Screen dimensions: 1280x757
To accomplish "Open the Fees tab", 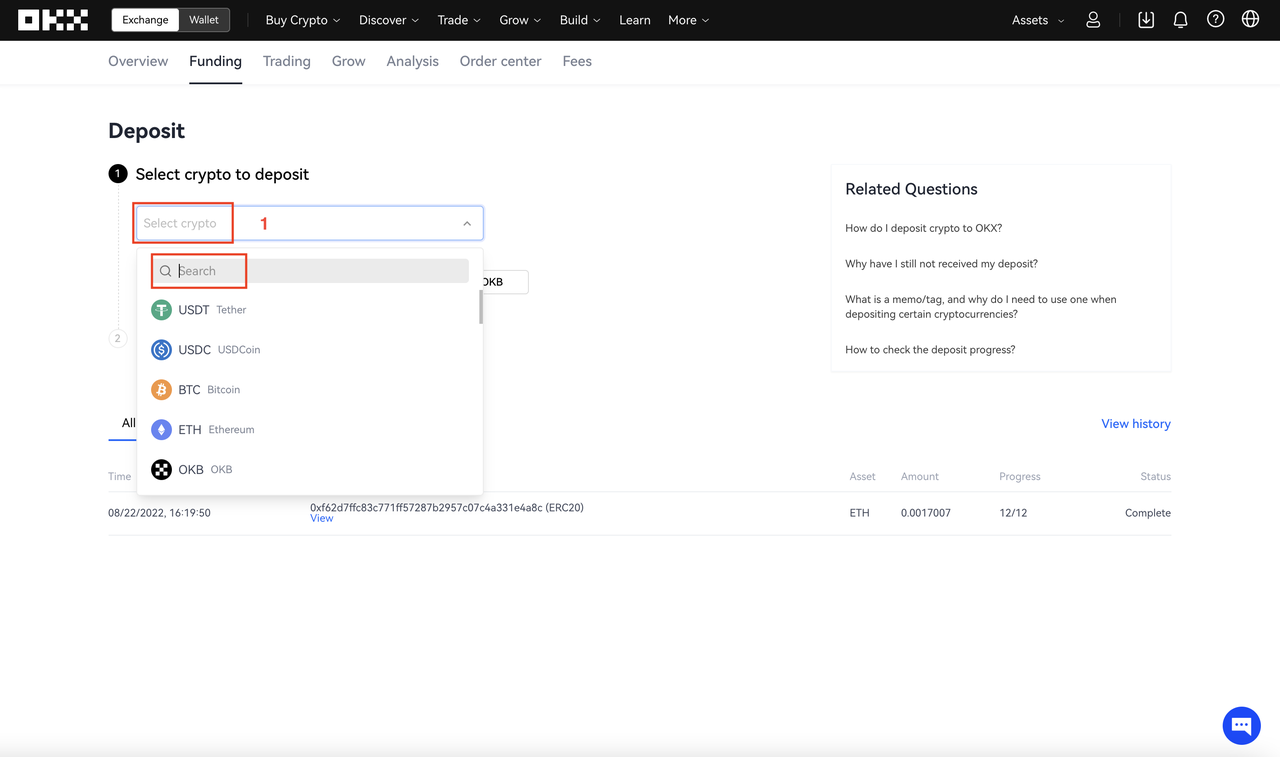I will [577, 61].
